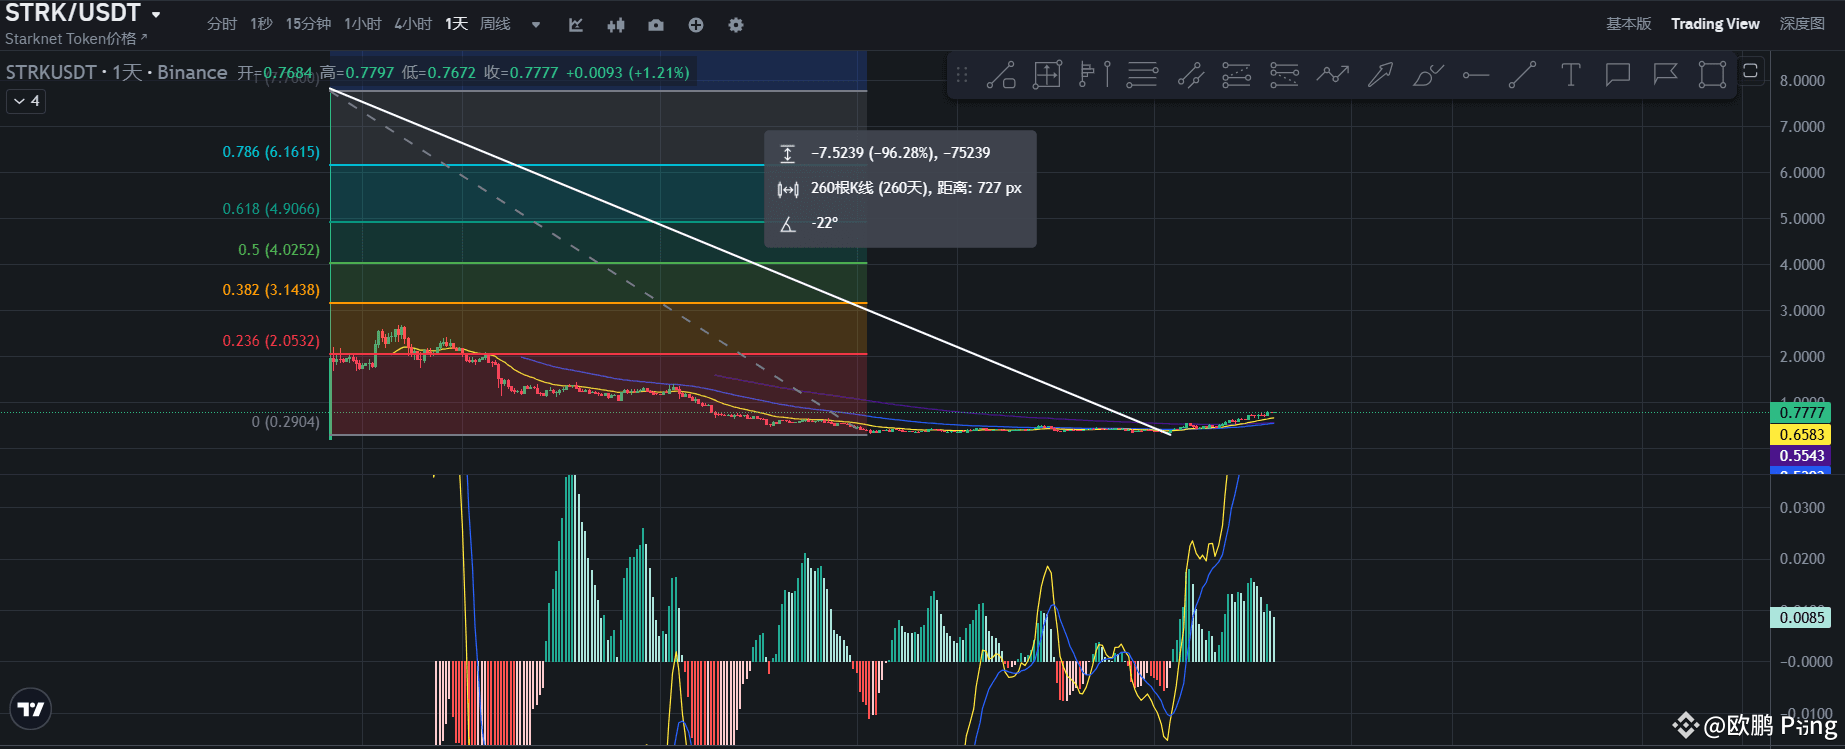The image size is (1845, 749).
Task: Grab the drawing toolbar drag handle dots
Action: 962,75
